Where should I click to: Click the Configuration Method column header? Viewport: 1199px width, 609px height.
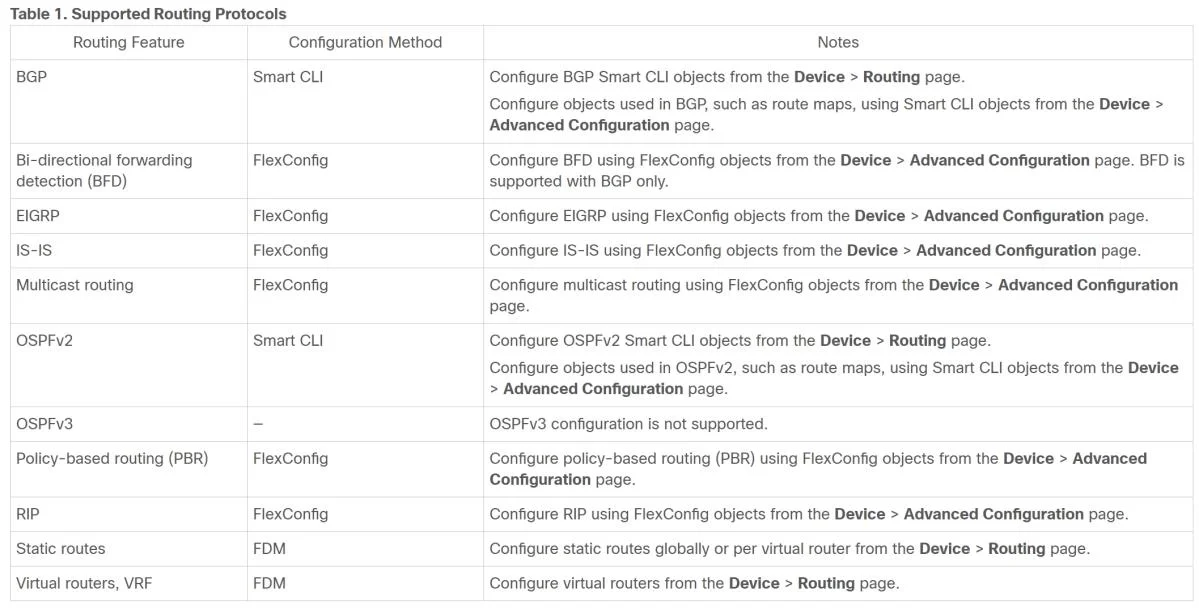[x=365, y=43]
